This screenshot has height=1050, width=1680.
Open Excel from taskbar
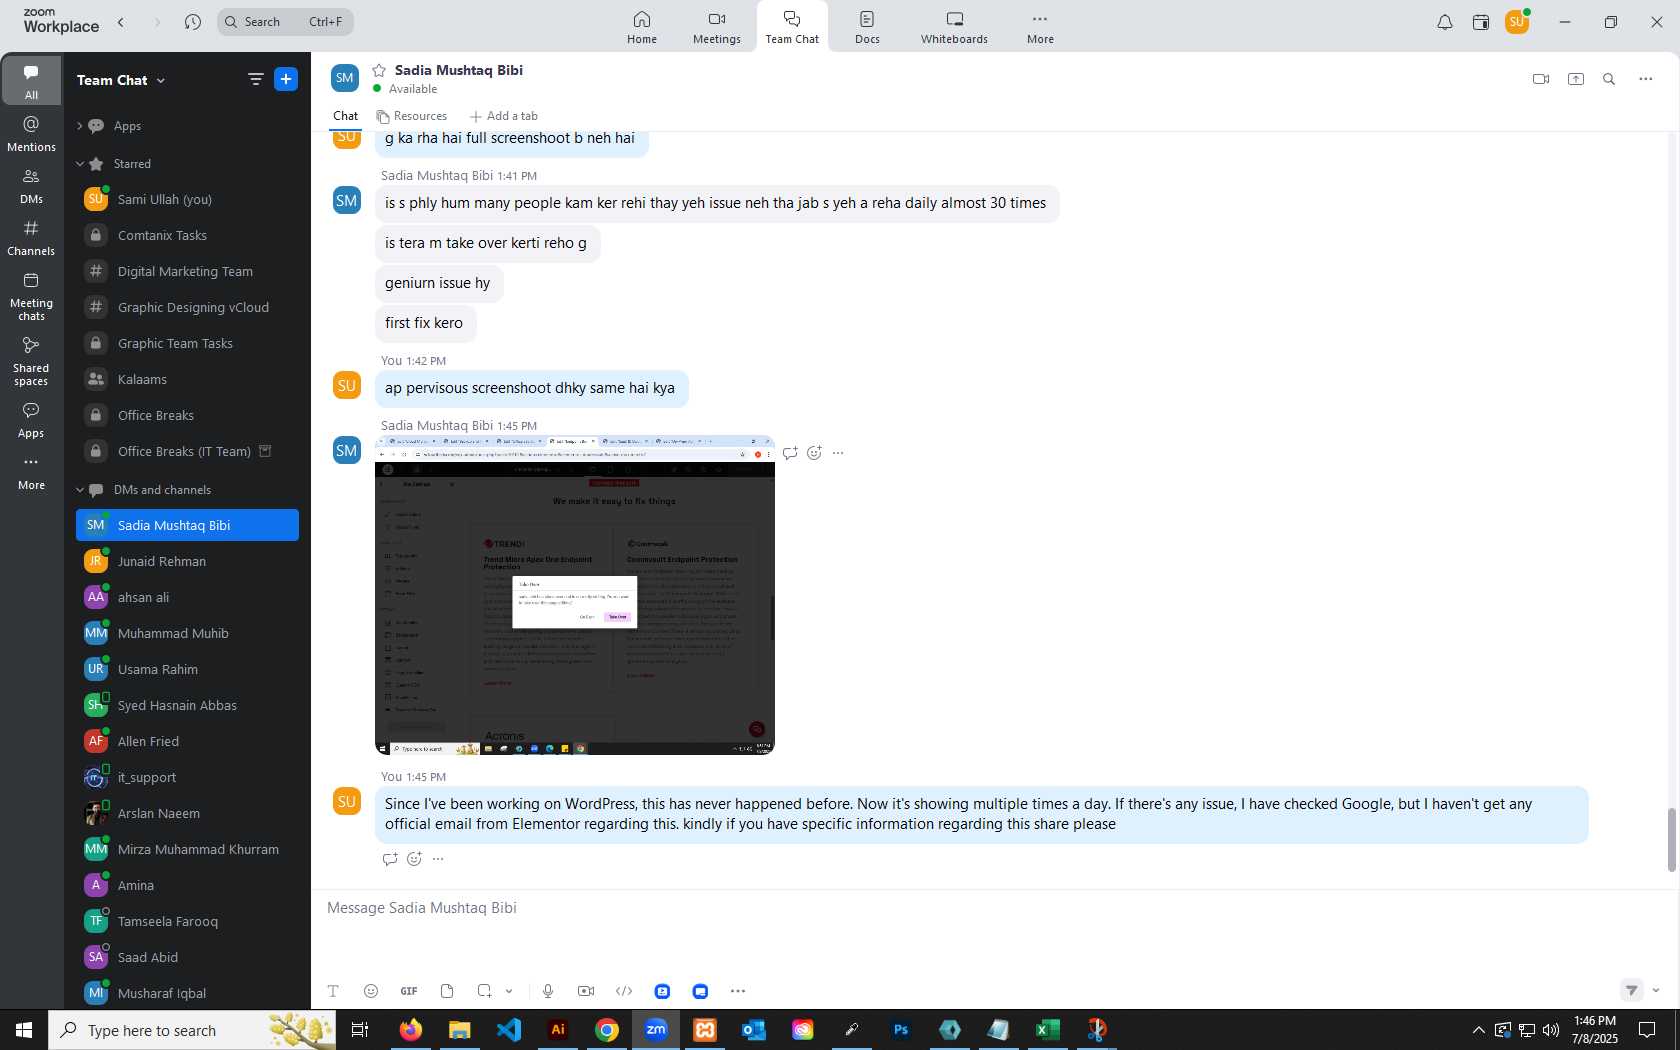pyautogui.click(x=1048, y=1030)
